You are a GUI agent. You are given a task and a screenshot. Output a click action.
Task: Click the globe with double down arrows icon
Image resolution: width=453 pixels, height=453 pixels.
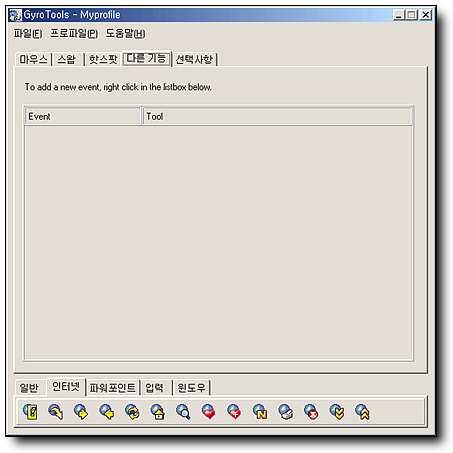point(337,412)
